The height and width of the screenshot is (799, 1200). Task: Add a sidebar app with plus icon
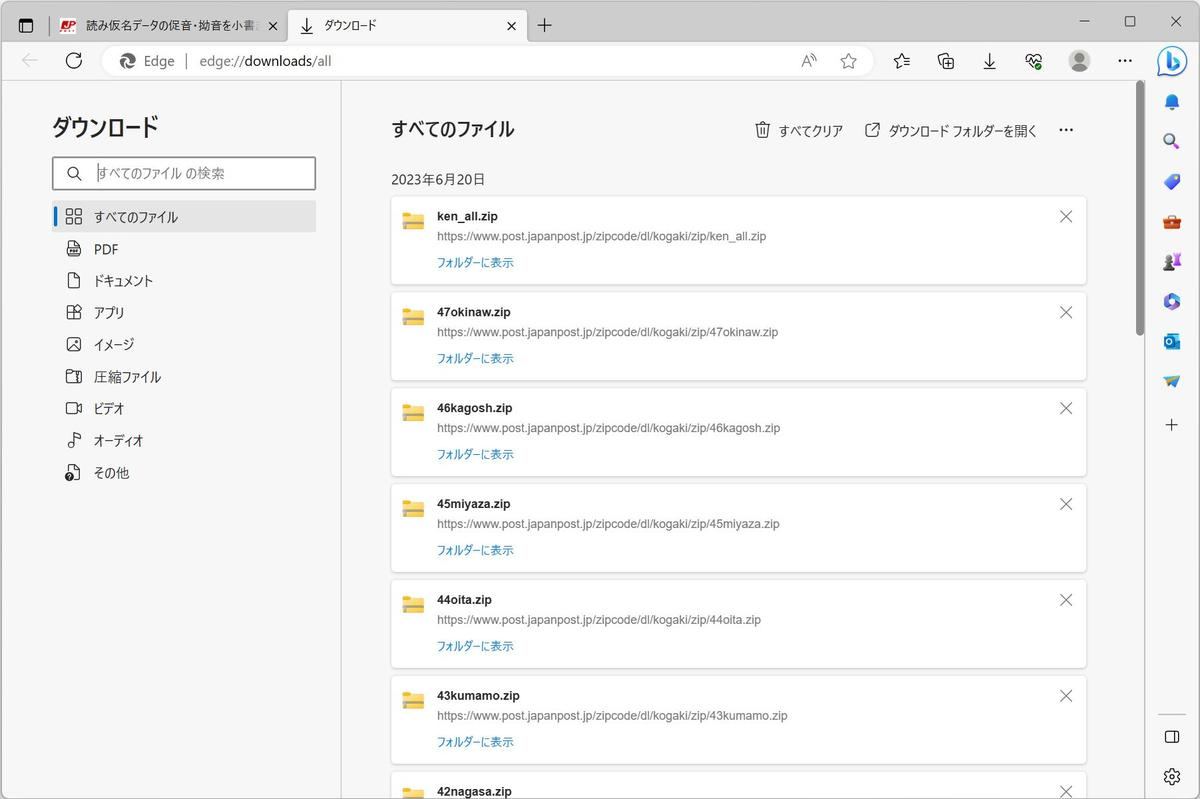click(1171, 425)
